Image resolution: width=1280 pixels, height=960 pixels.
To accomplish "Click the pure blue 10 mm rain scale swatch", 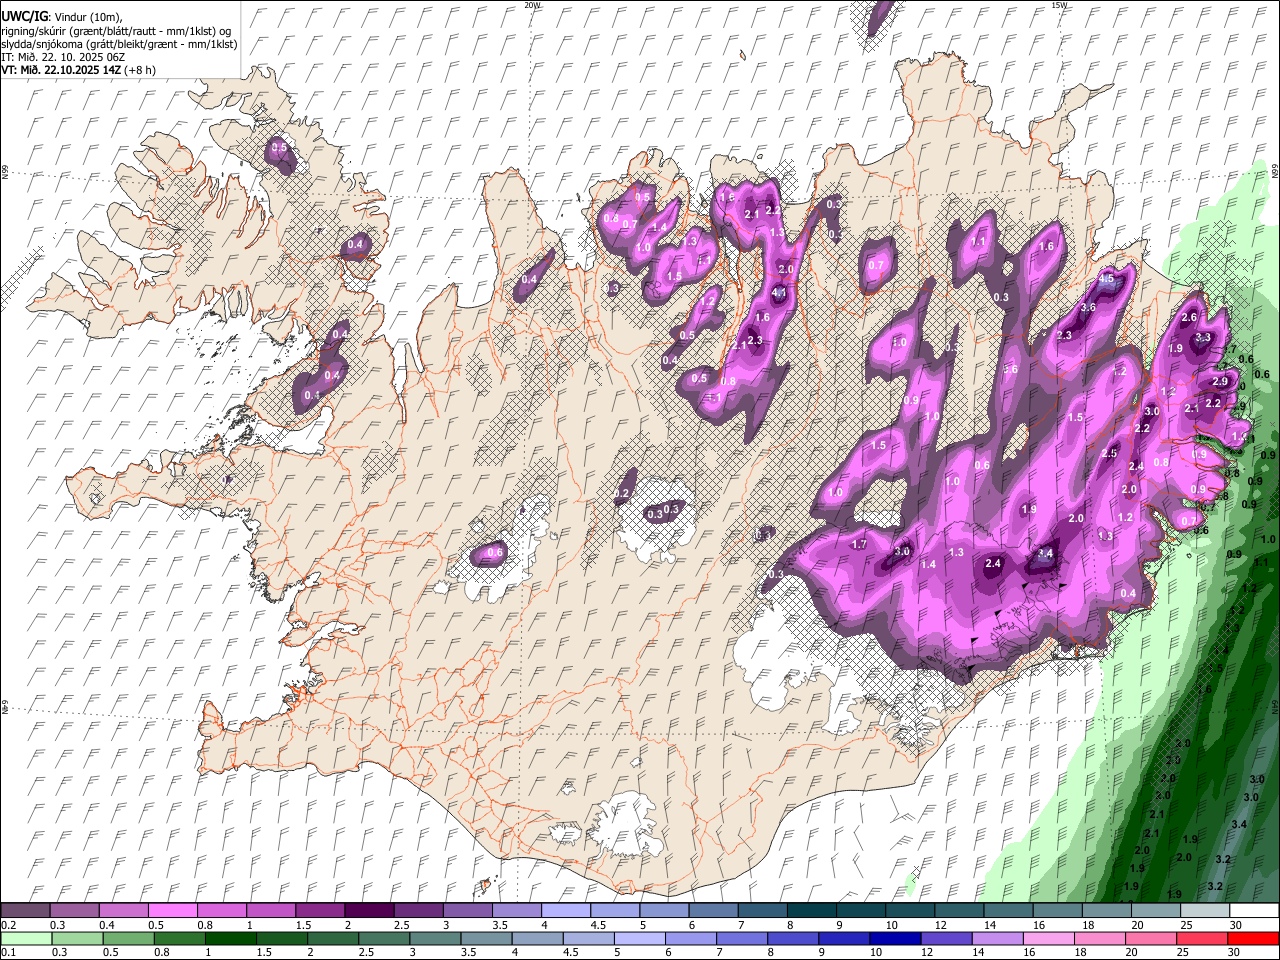I will pyautogui.click(x=893, y=939).
